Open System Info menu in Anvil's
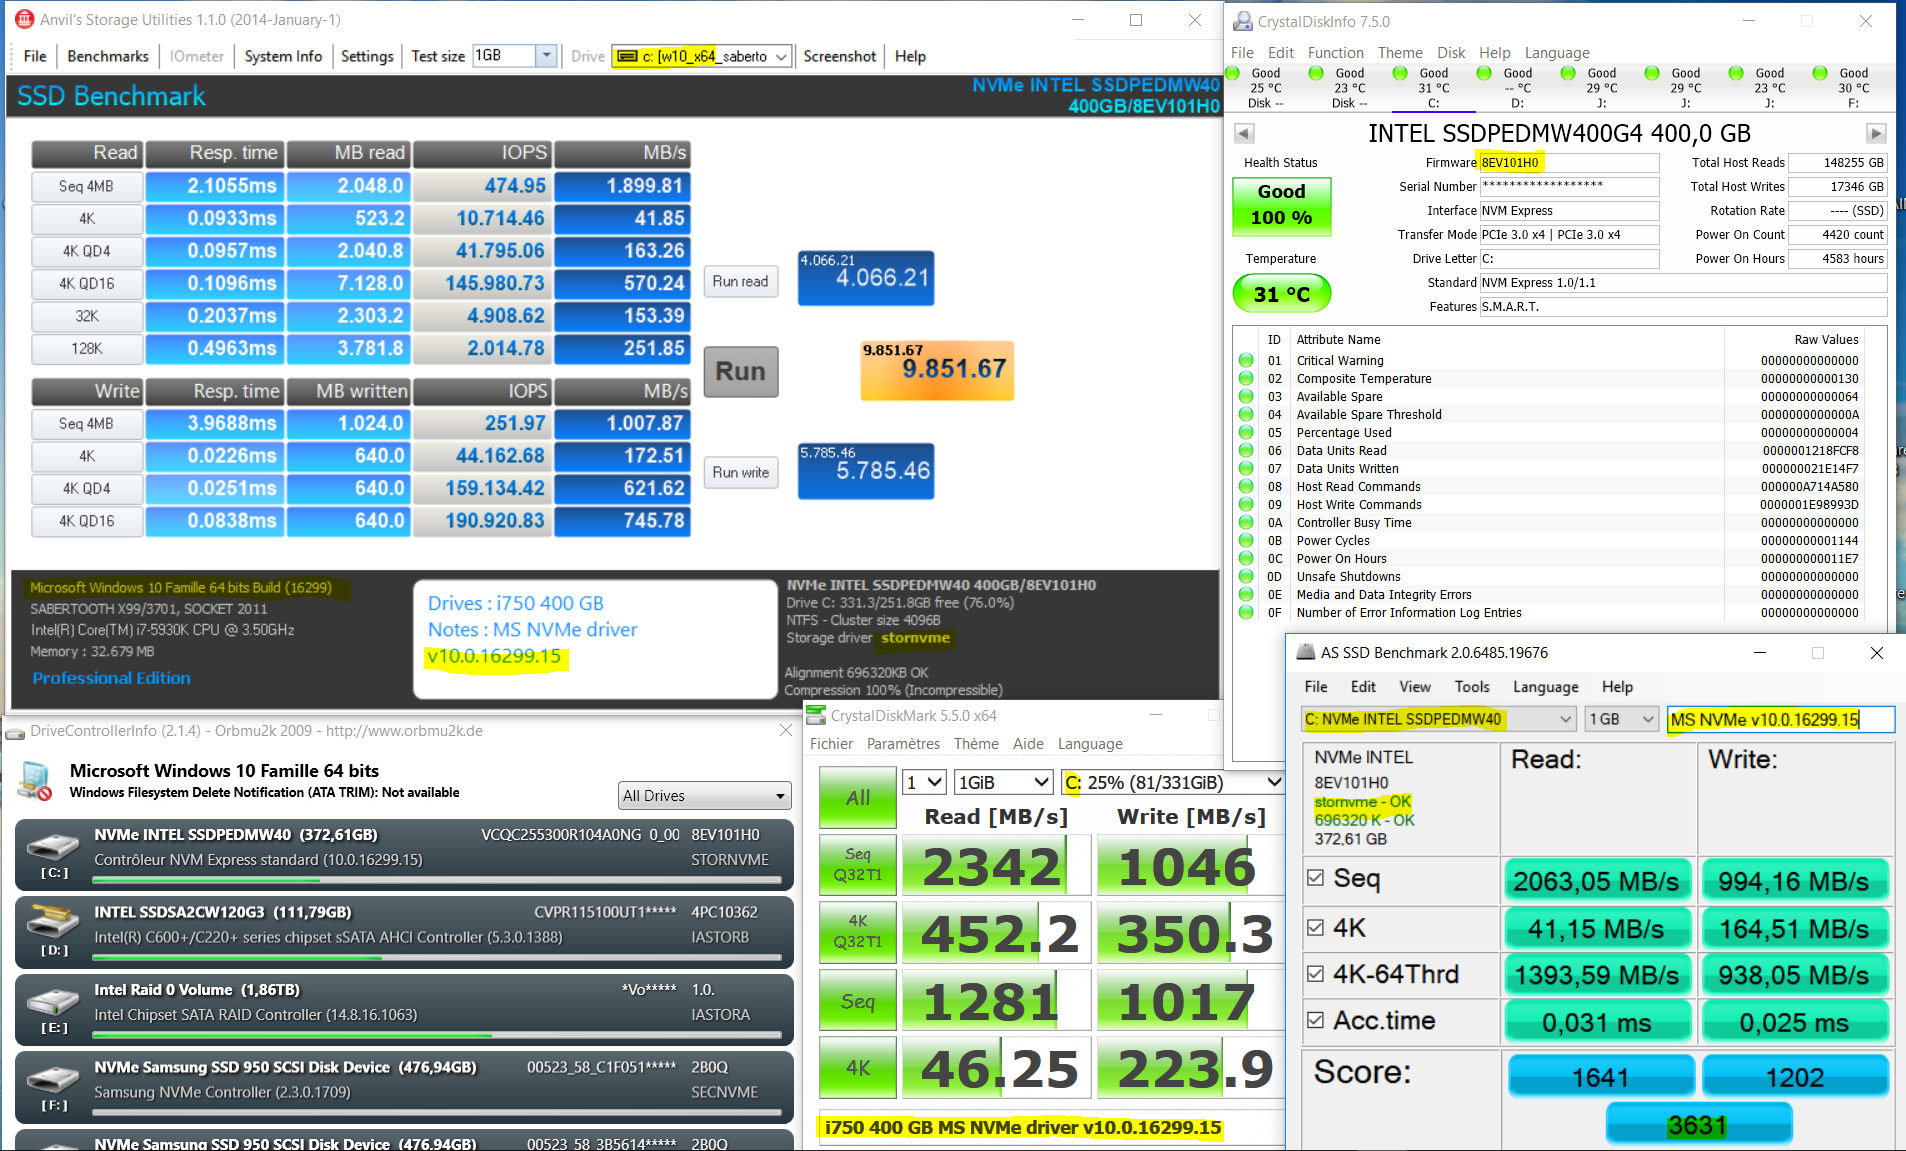 pyautogui.click(x=283, y=56)
